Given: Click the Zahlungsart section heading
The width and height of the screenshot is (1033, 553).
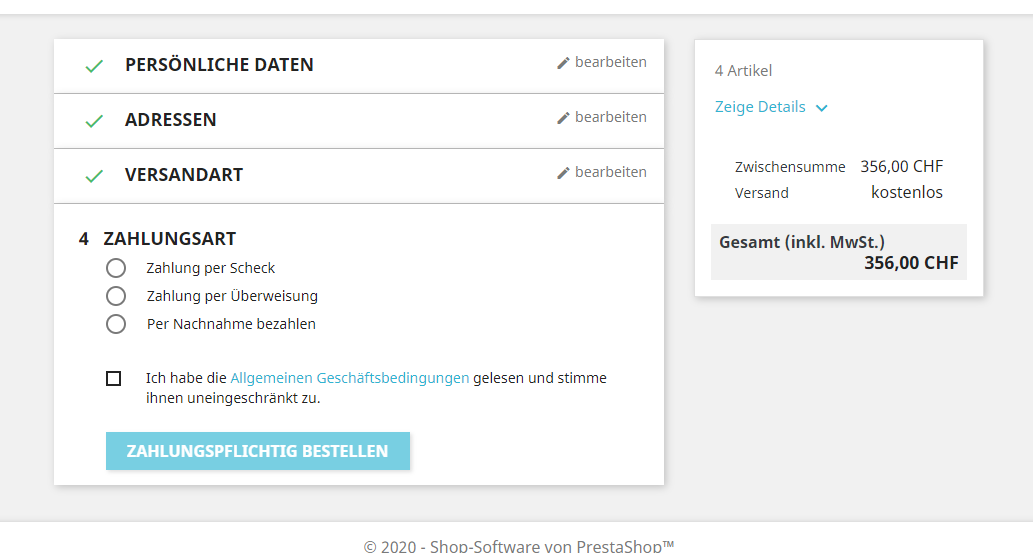Looking at the screenshot, I should click(169, 239).
